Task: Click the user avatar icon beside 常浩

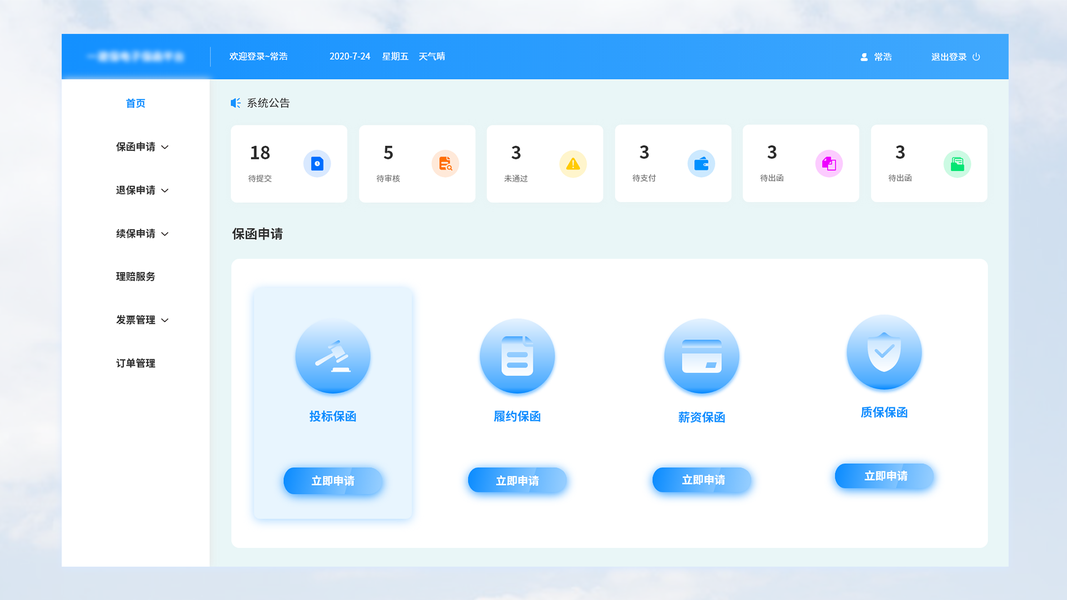Action: pyautogui.click(x=864, y=57)
